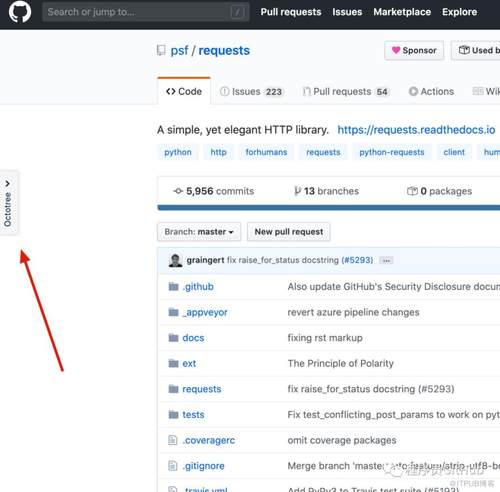Image resolution: width=500 pixels, height=492 pixels.
Task: Open the _appveyor folder
Action: click(x=205, y=312)
